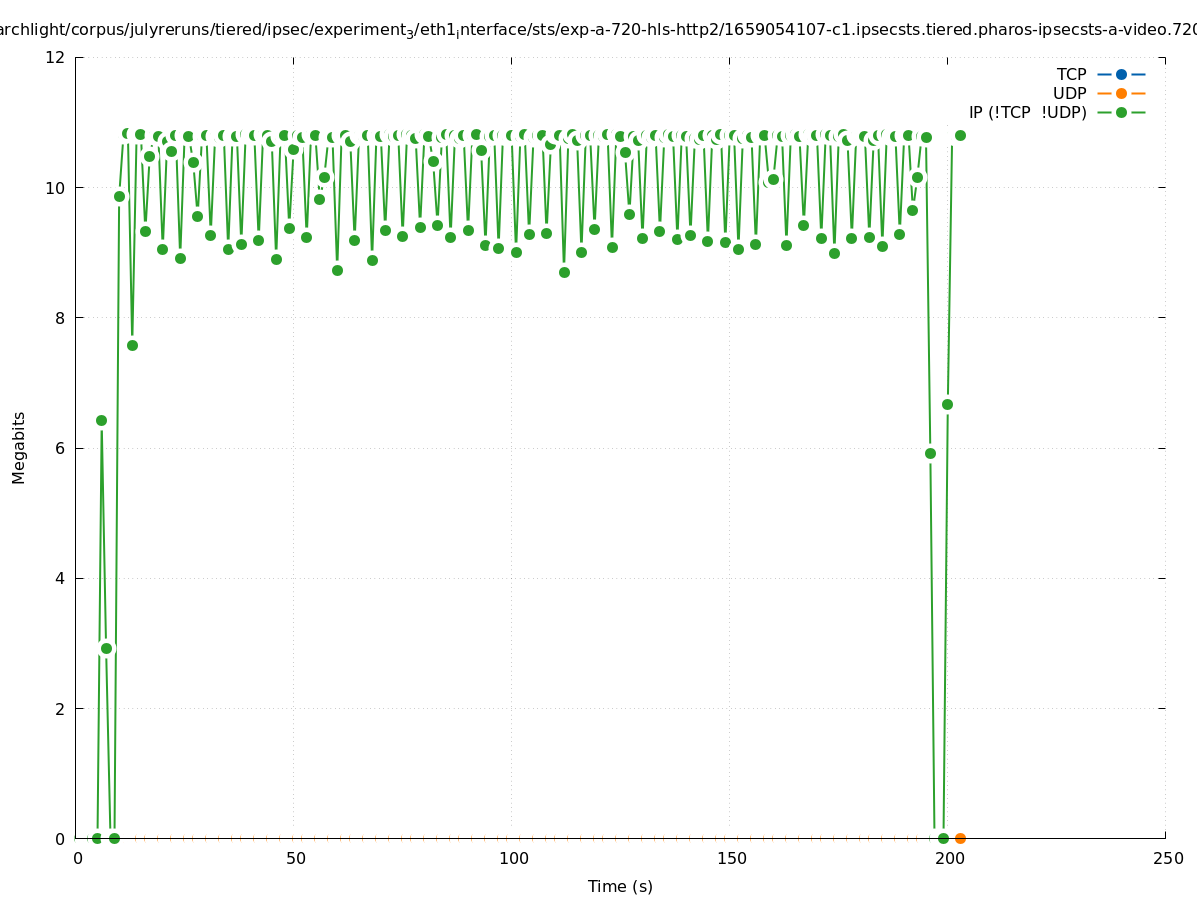Click the orange UDP legend marker
The width and height of the screenshot is (1197, 900).
(1121, 93)
